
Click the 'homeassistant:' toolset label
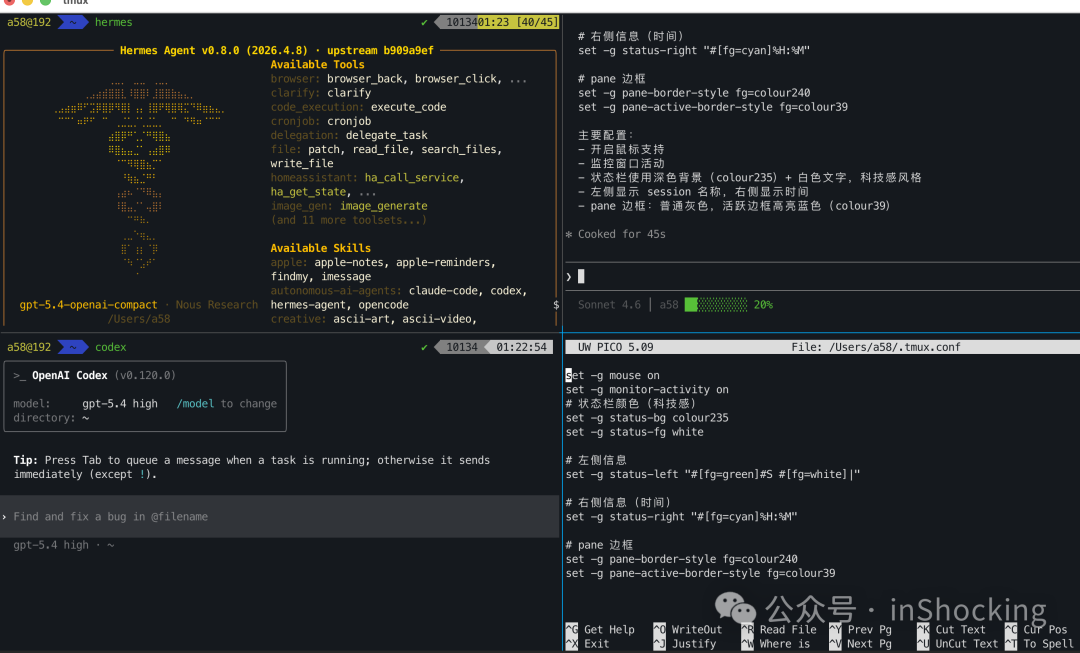(x=314, y=178)
